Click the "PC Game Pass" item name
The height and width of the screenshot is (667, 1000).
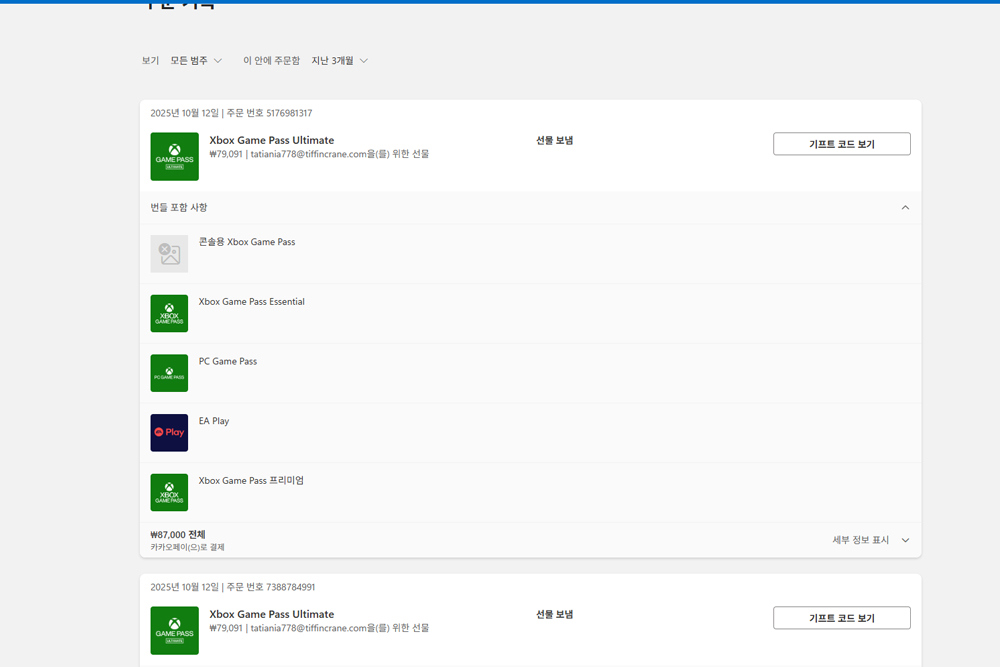228,361
